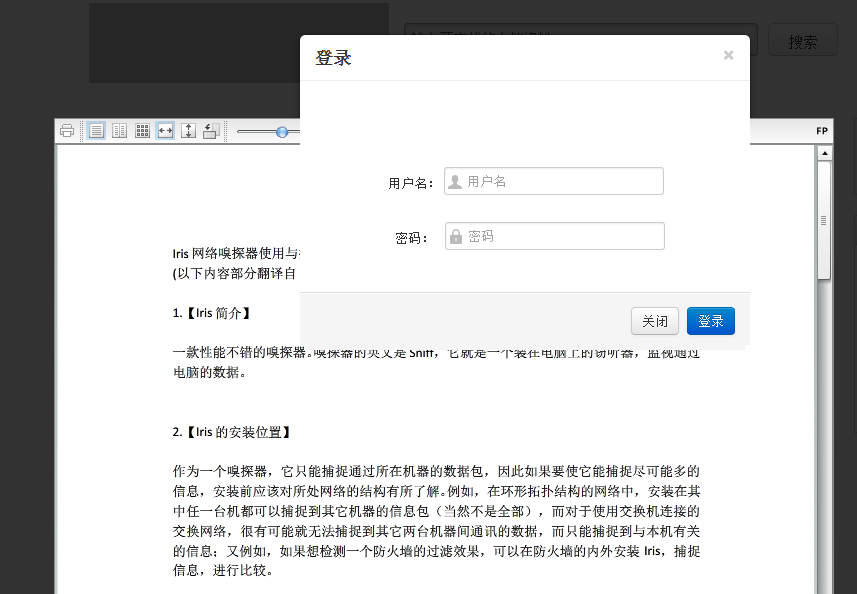857x594 pixels.
Task: Select two-page view mode icon
Action: [x=119, y=131]
